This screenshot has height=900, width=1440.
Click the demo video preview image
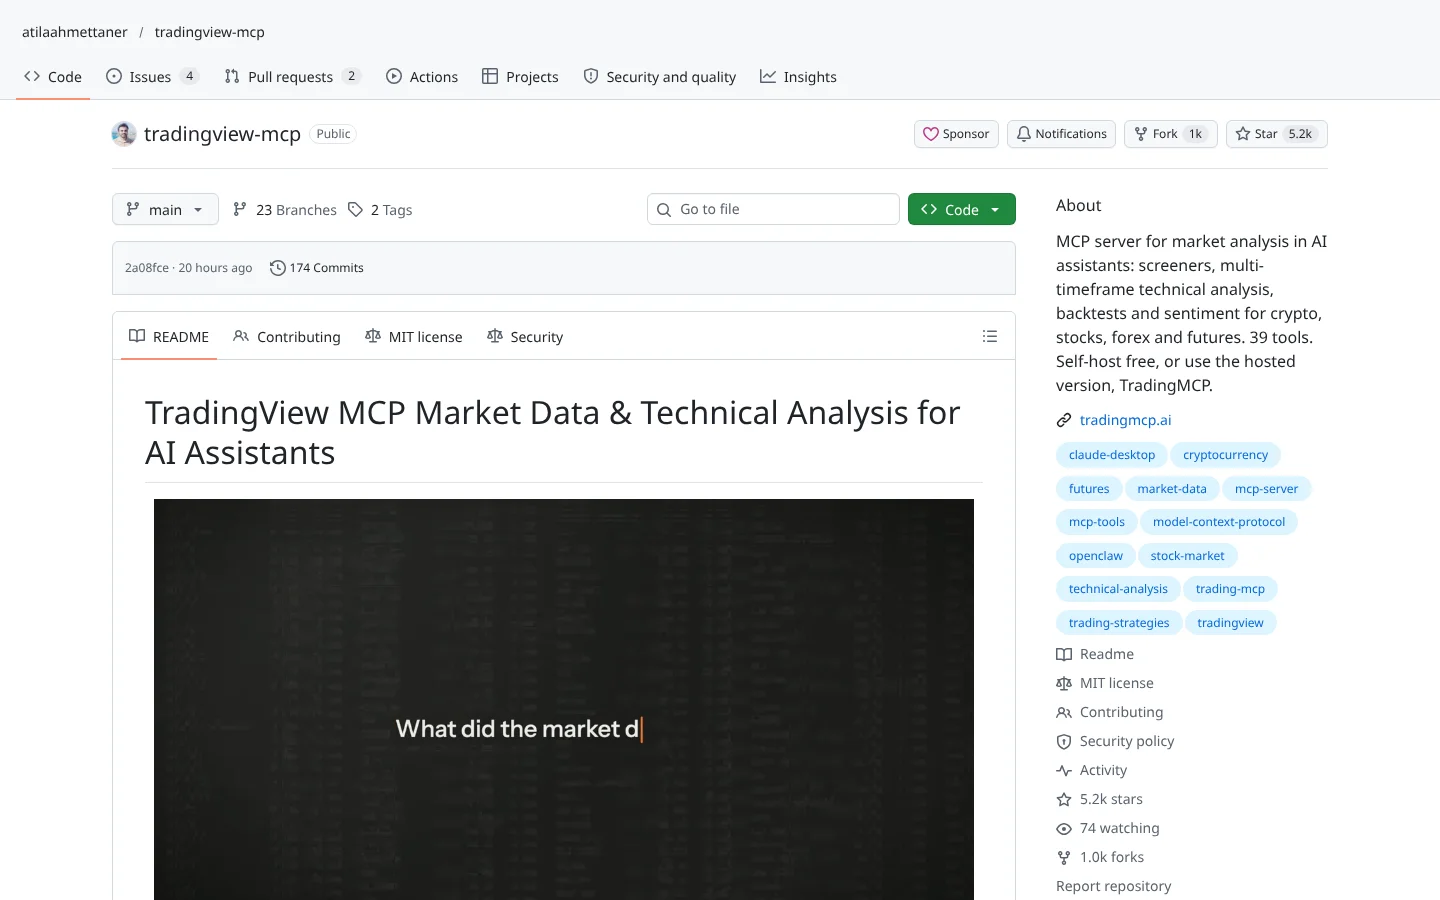coord(564,699)
